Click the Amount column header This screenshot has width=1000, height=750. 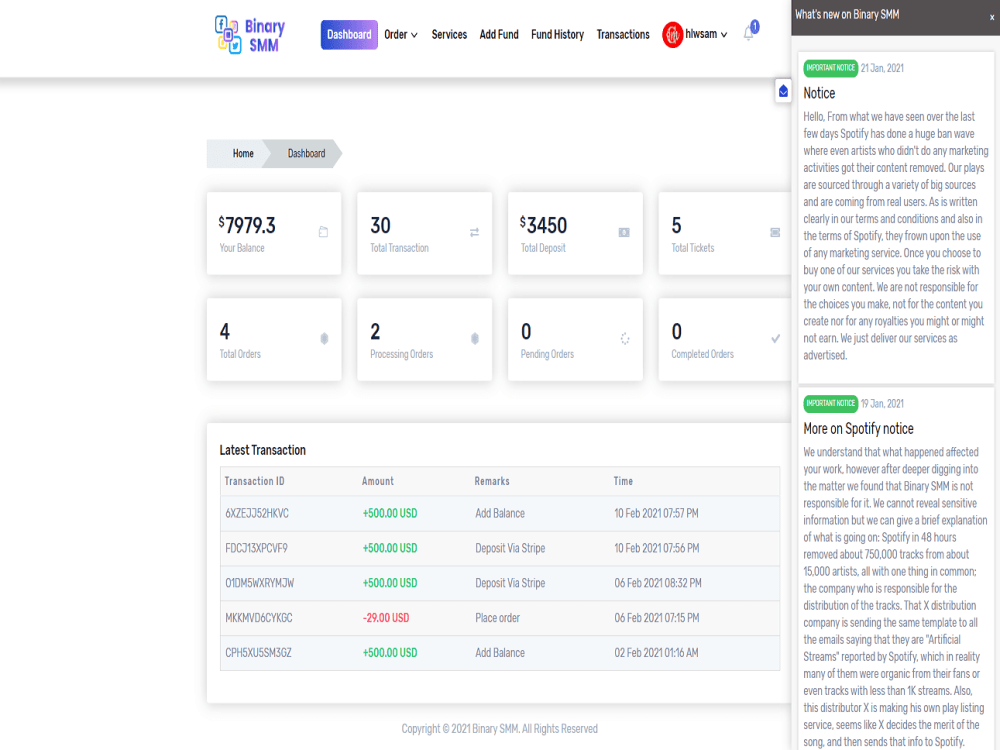tap(378, 481)
